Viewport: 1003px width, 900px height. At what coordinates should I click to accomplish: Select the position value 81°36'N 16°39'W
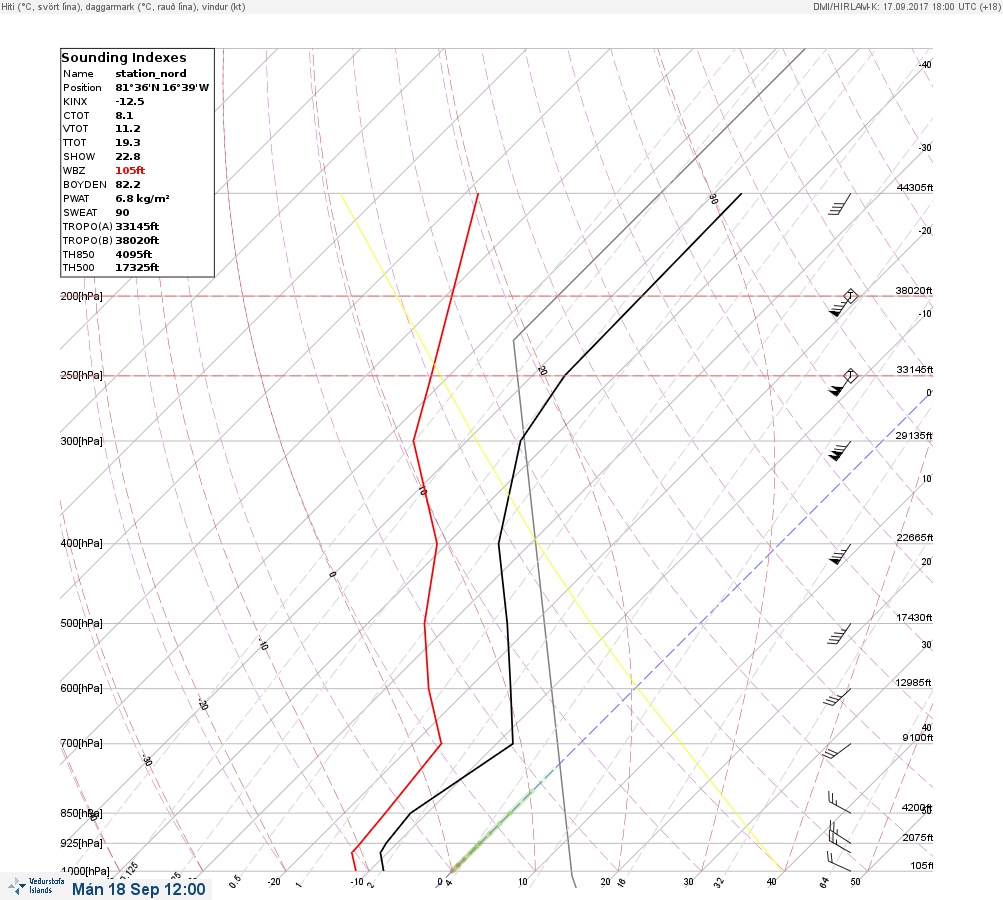(x=162, y=88)
